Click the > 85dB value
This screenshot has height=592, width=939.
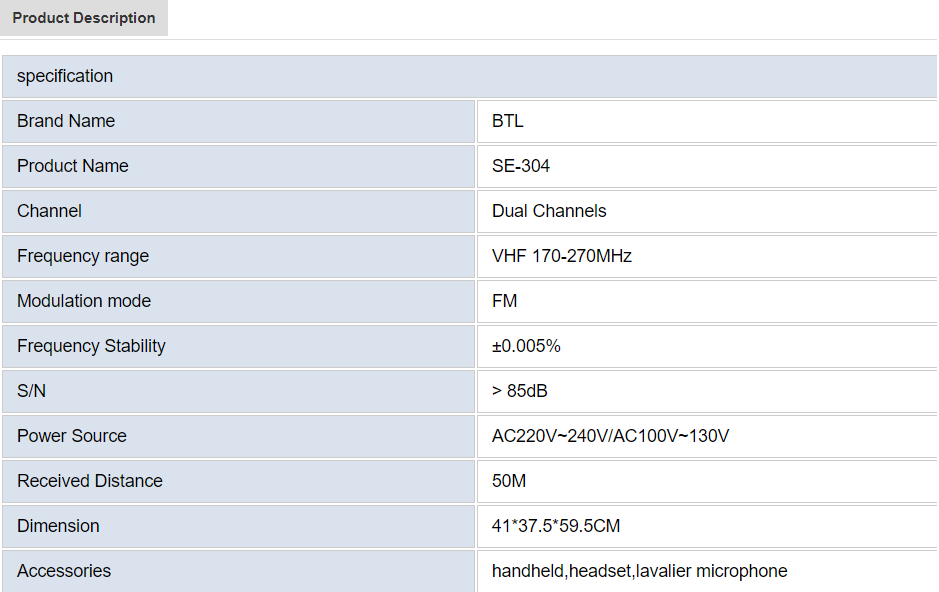click(x=519, y=391)
